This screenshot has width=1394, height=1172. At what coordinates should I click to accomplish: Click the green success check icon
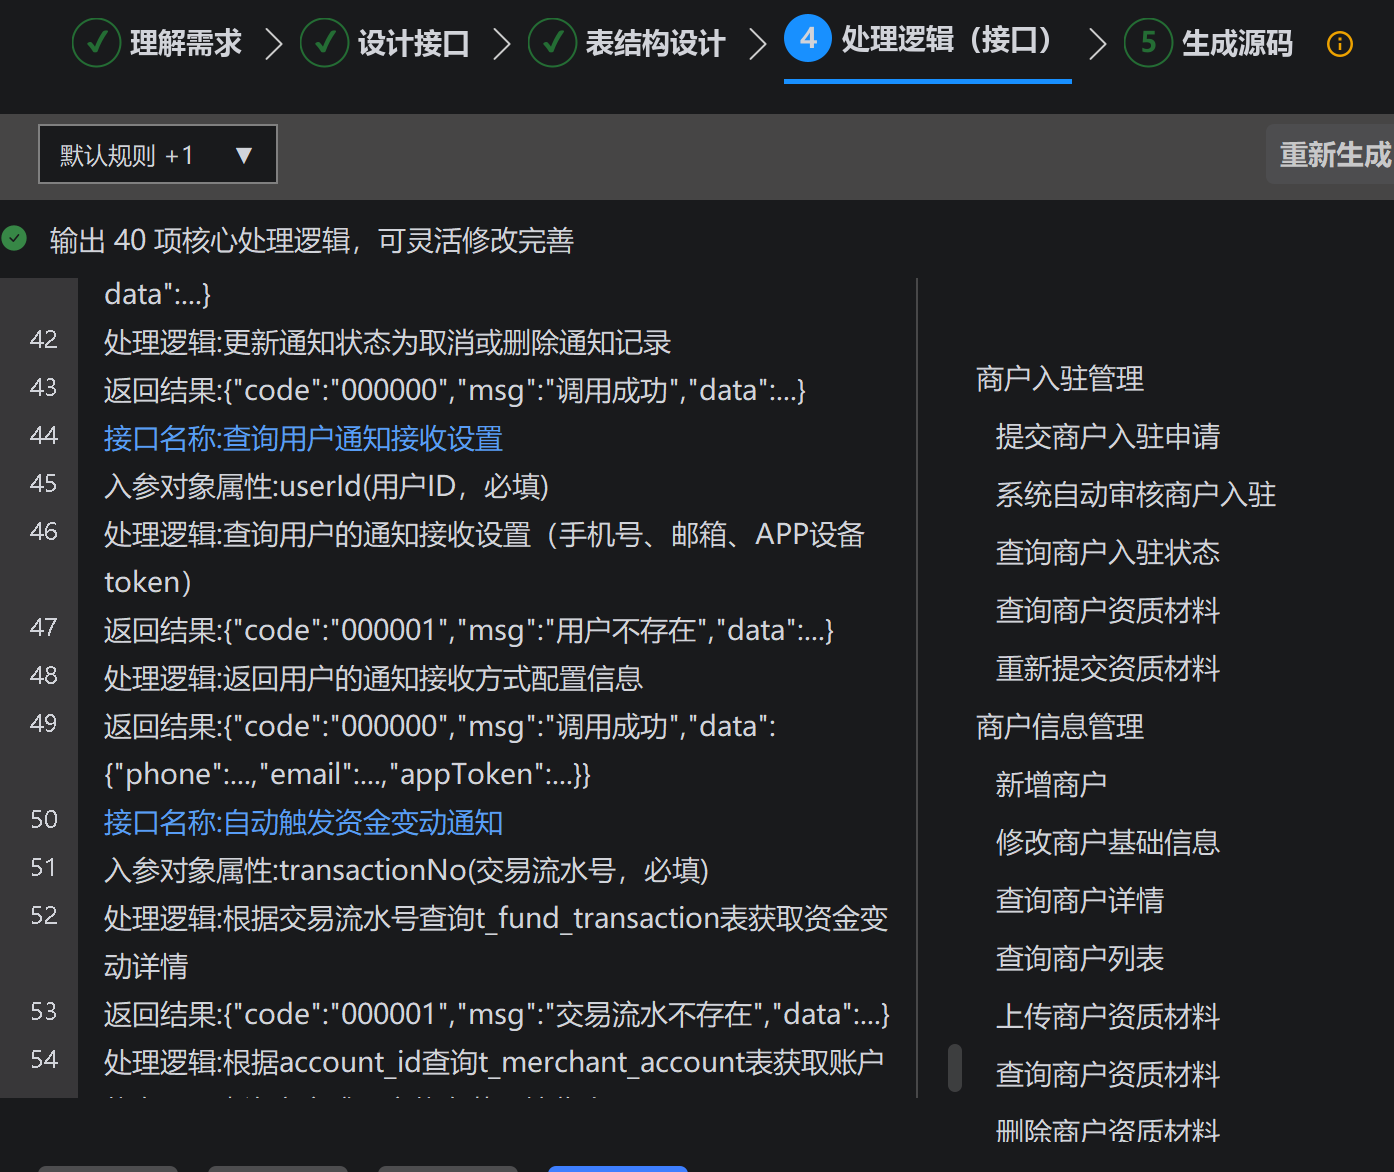click(x=14, y=238)
